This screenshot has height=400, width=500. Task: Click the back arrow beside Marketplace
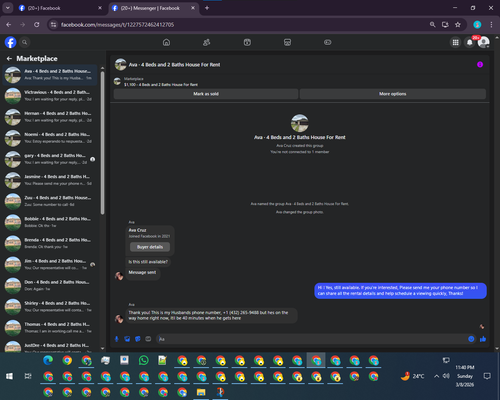point(9,59)
